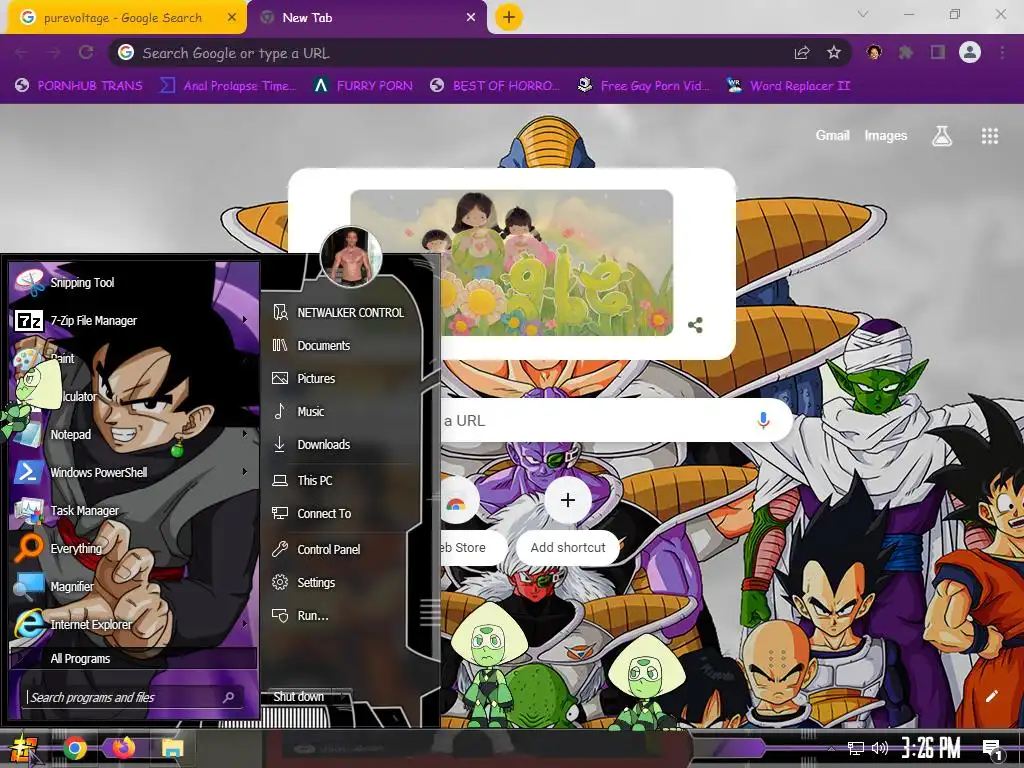Share this page icon

coord(802,53)
